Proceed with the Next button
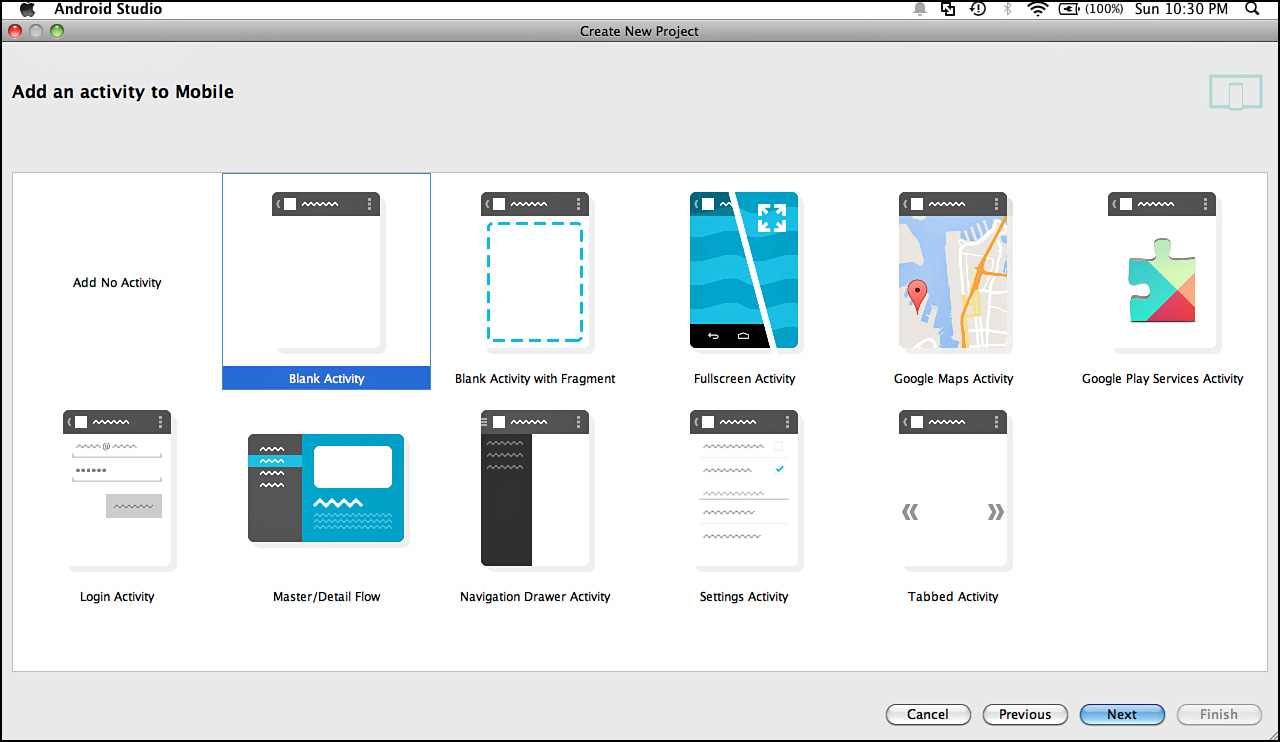Image resolution: width=1280 pixels, height=742 pixels. point(1122,714)
